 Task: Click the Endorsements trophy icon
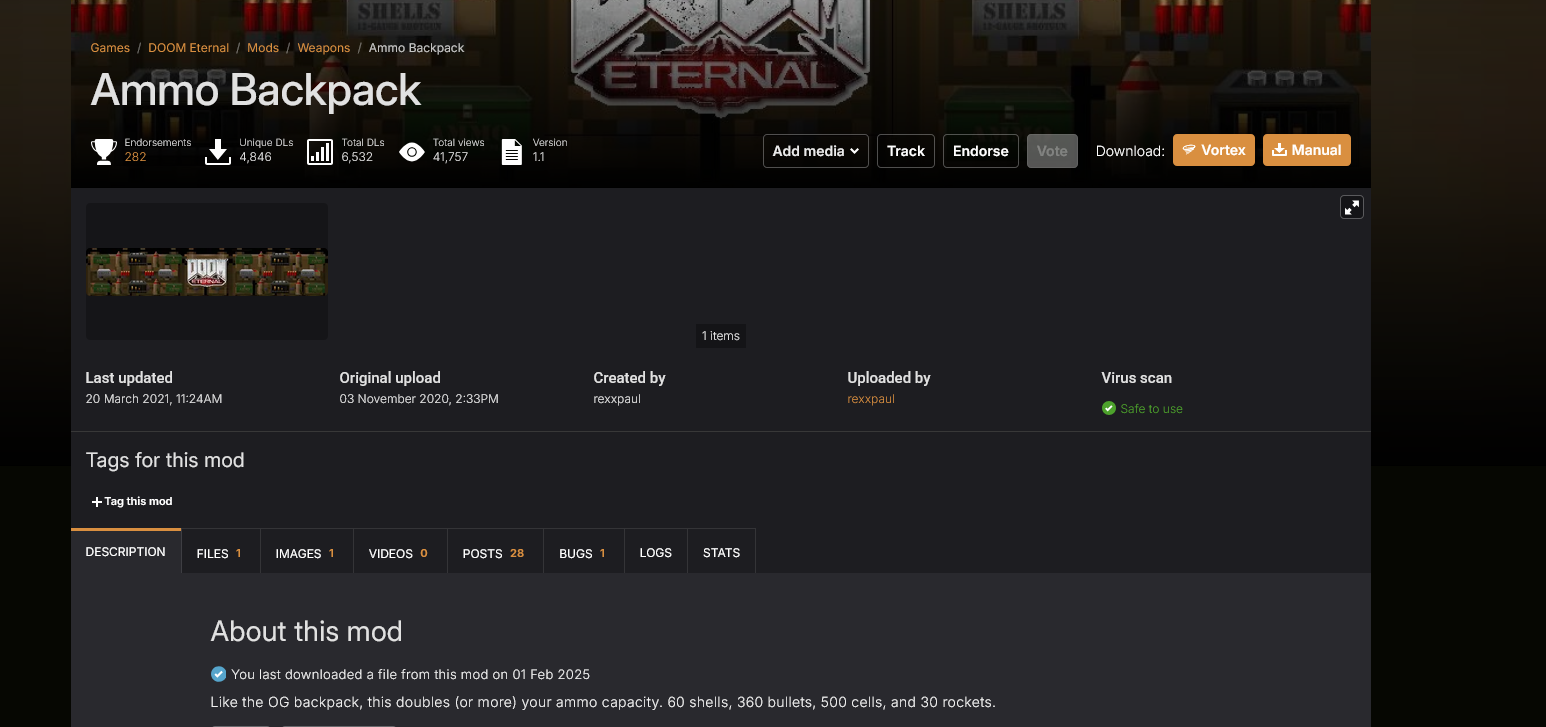tap(104, 151)
